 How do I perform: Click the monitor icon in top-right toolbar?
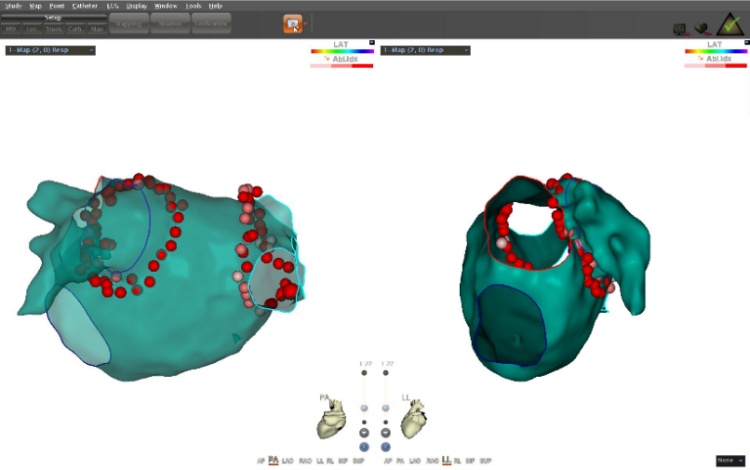[680, 29]
